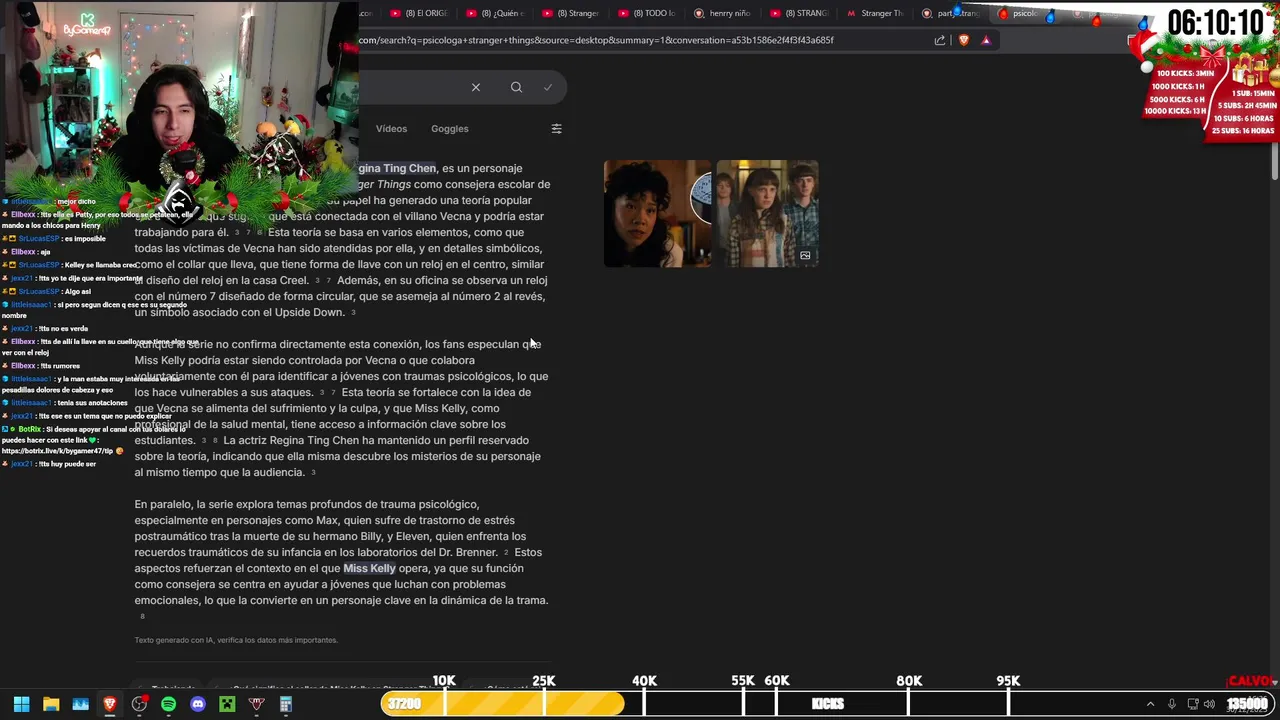
Task: Click citation 2 after 'Dr. Brenner.'
Action: point(506,552)
